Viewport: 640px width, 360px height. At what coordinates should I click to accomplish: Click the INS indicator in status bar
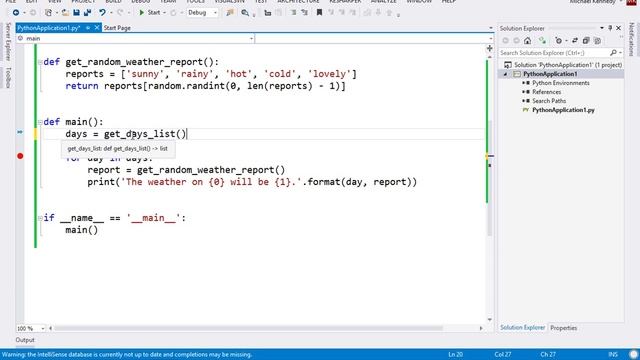(613, 354)
